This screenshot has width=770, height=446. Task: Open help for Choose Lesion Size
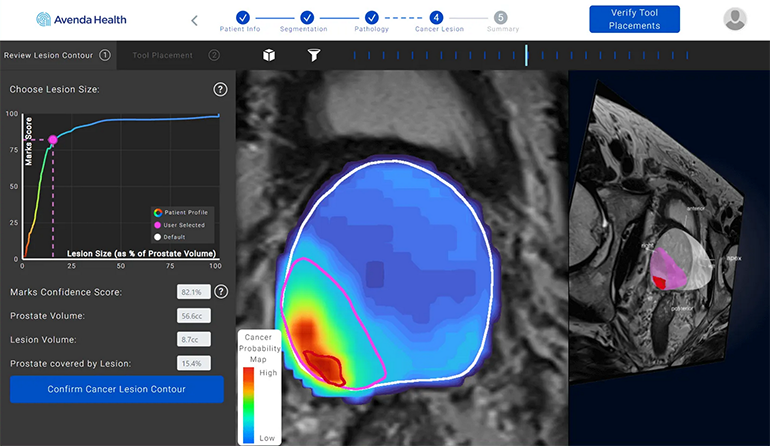(220, 90)
